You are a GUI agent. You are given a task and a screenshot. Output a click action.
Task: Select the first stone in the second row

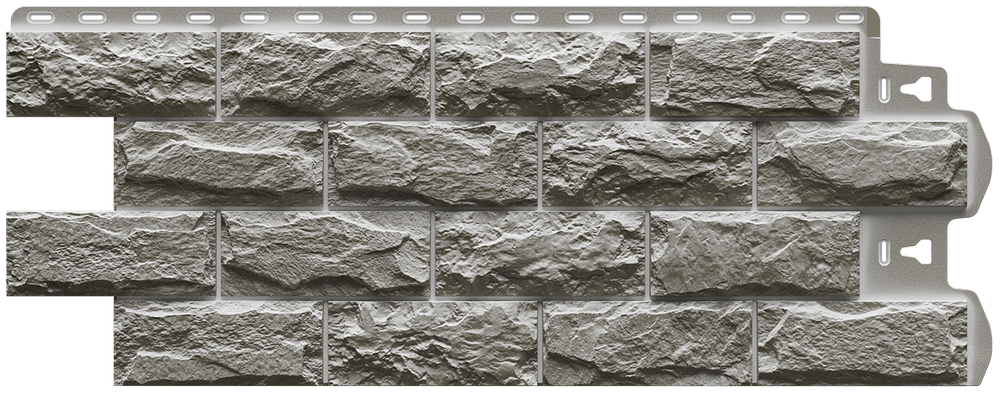(x=219, y=164)
